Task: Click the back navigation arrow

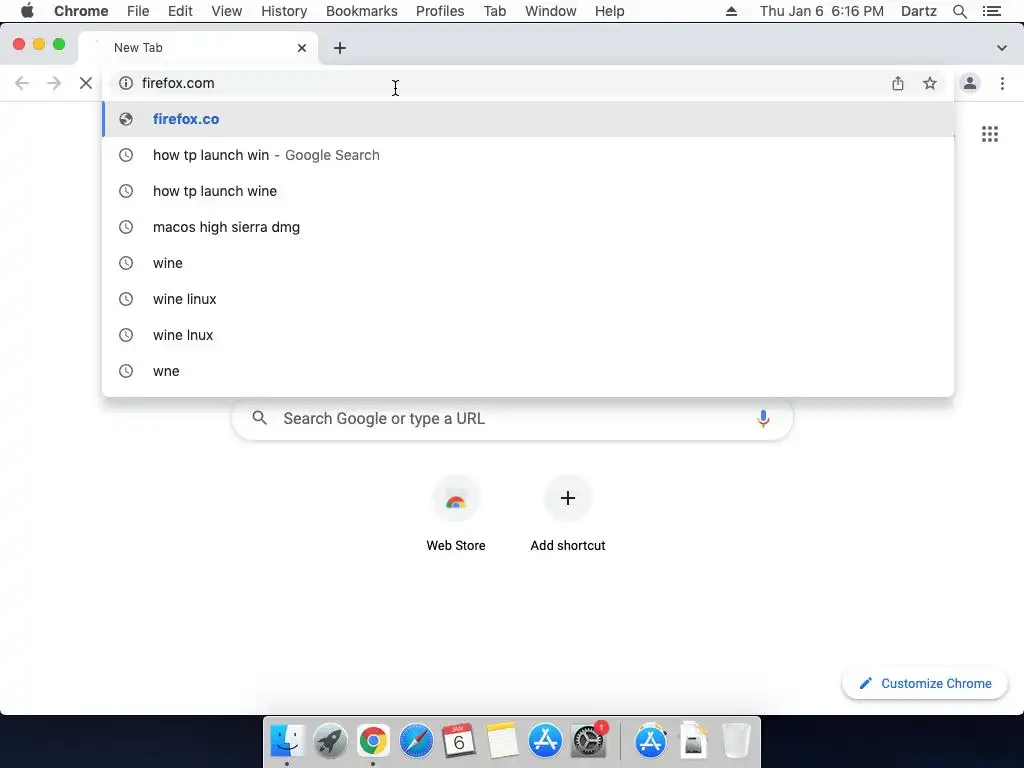Action: pos(22,83)
